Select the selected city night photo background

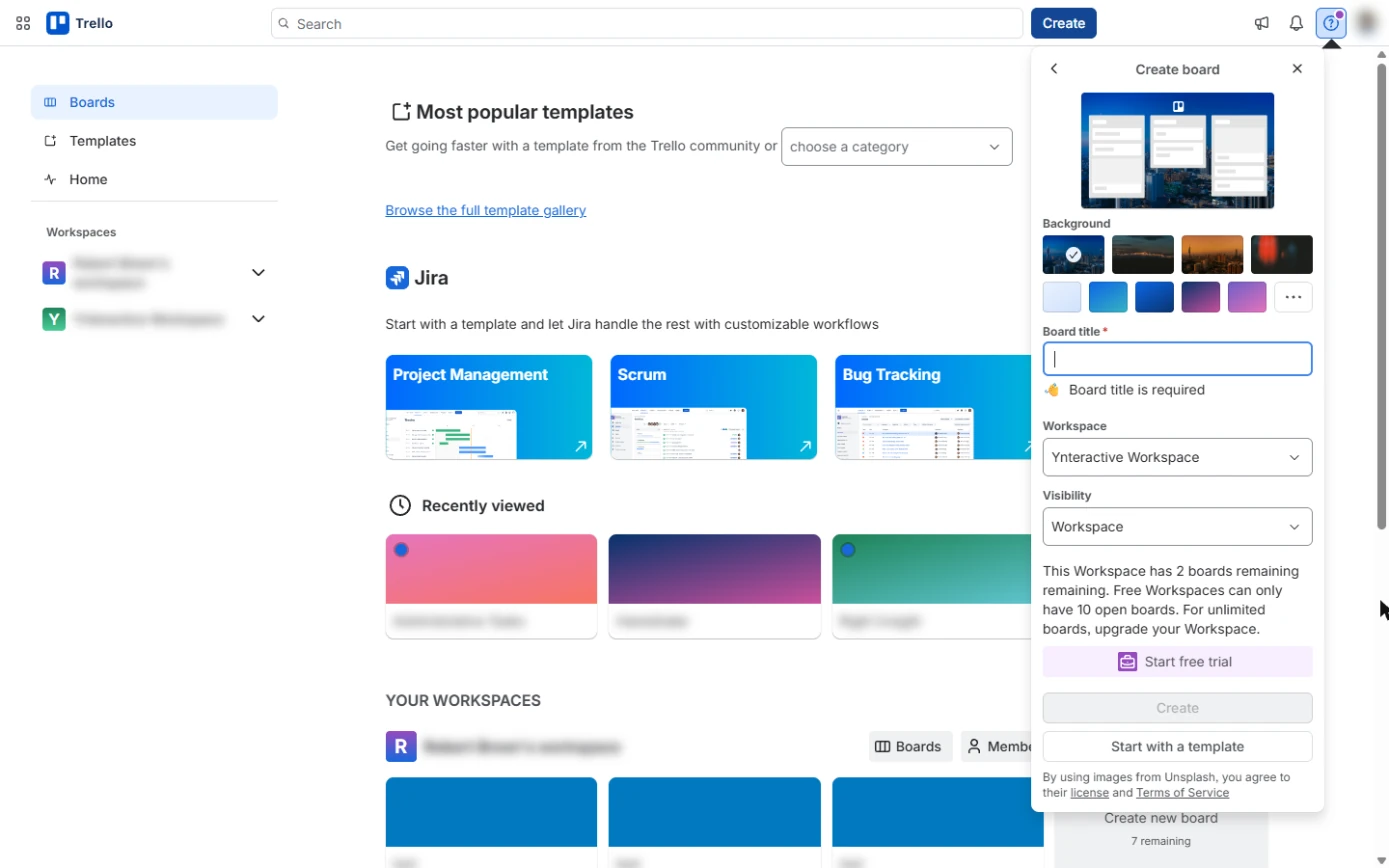(x=1073, y=255)
